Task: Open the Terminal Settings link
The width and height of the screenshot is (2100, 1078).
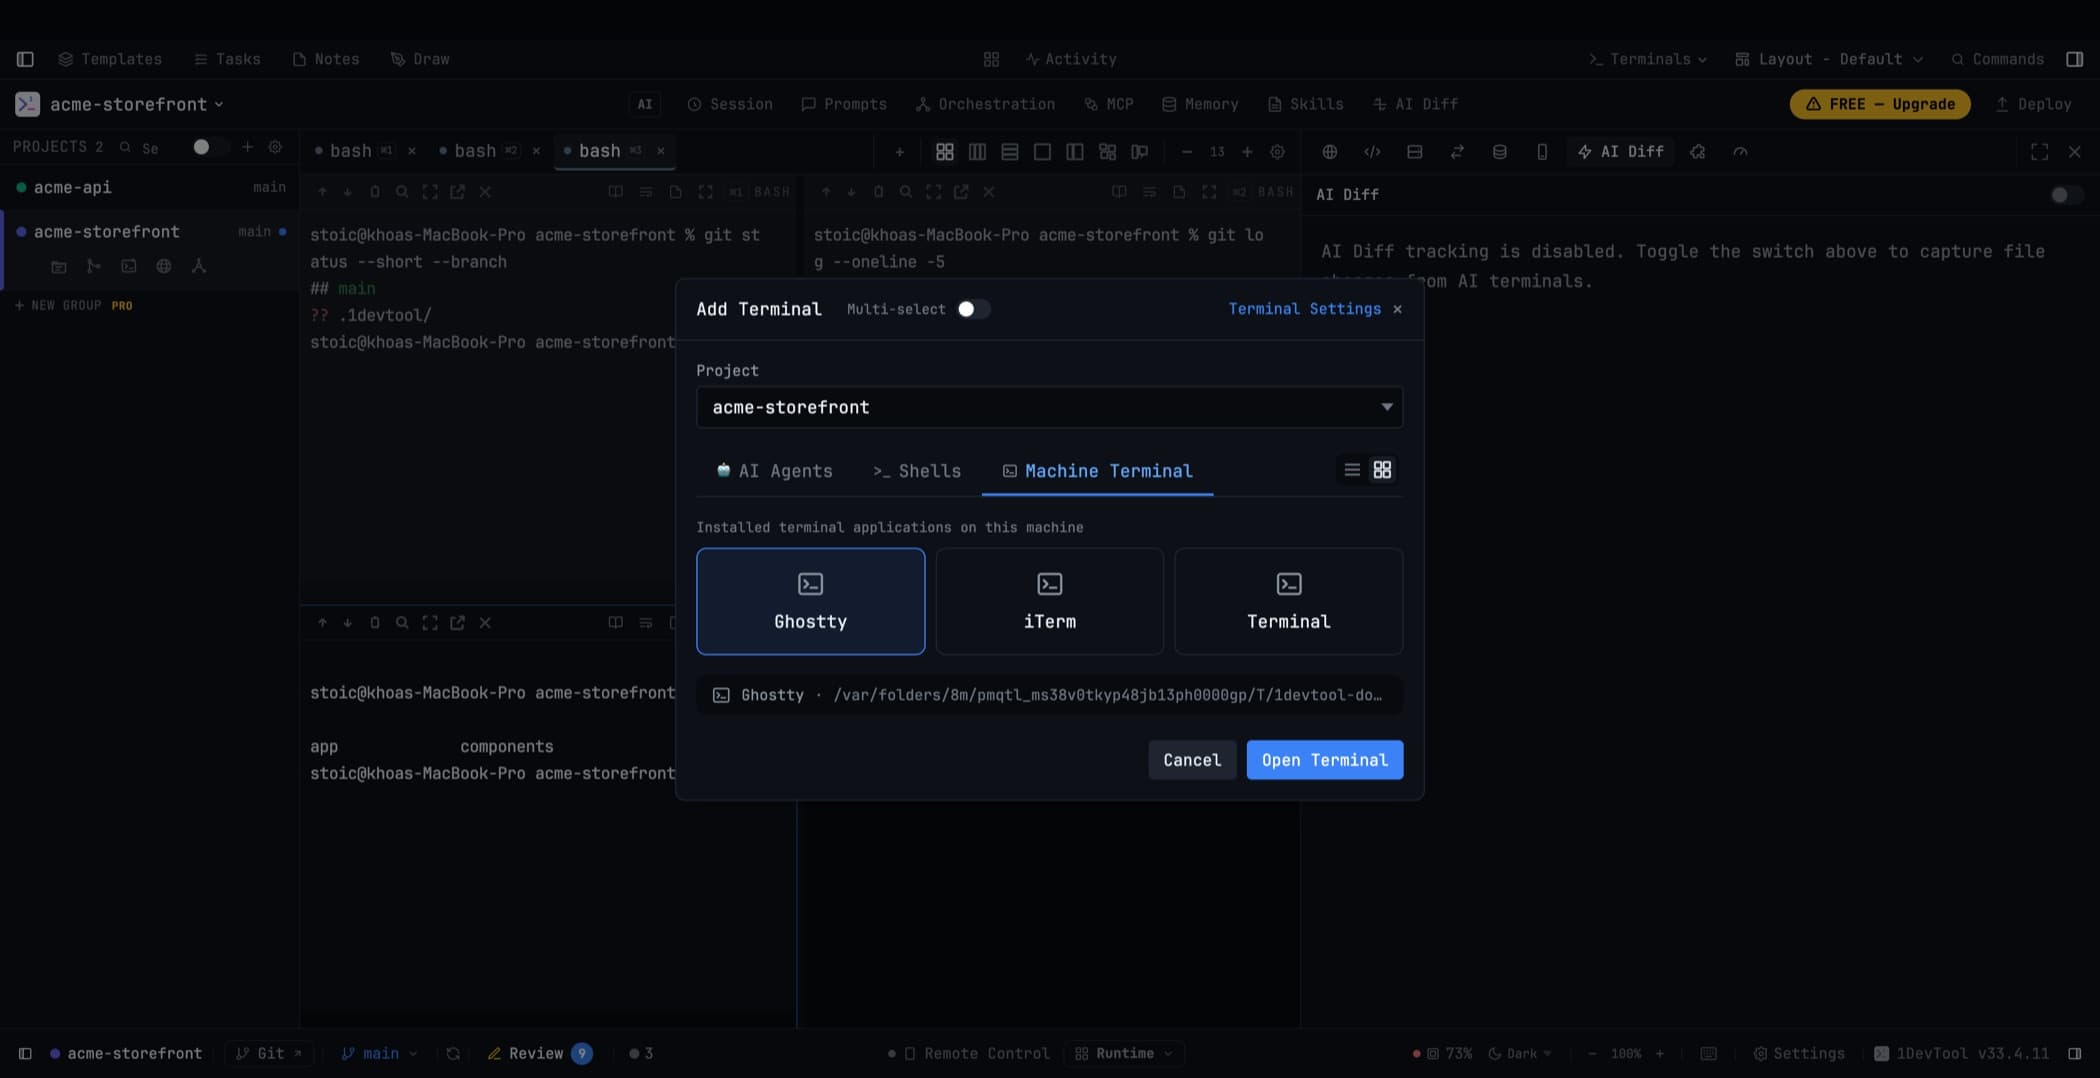Action: (x=1304, y=309)
